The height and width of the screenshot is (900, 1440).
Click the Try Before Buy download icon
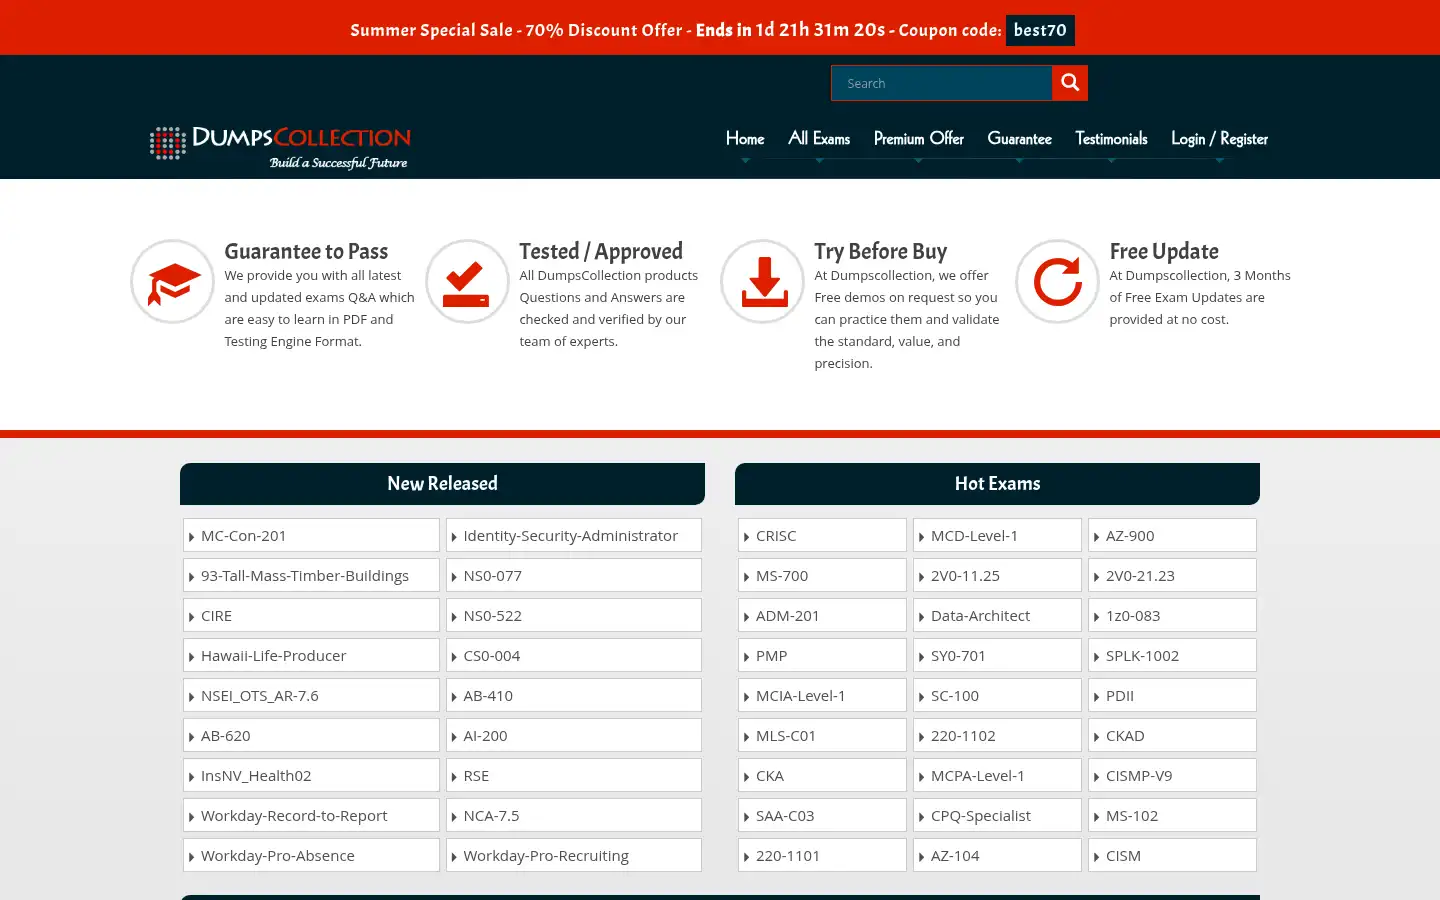point(763,281)
